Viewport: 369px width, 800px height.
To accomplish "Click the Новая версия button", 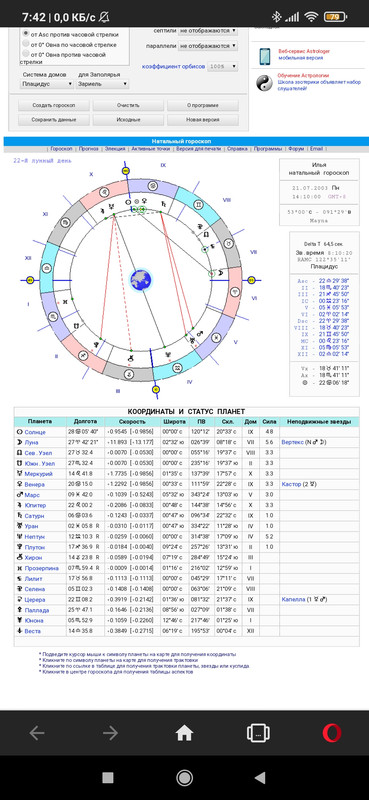I will 203,120.
